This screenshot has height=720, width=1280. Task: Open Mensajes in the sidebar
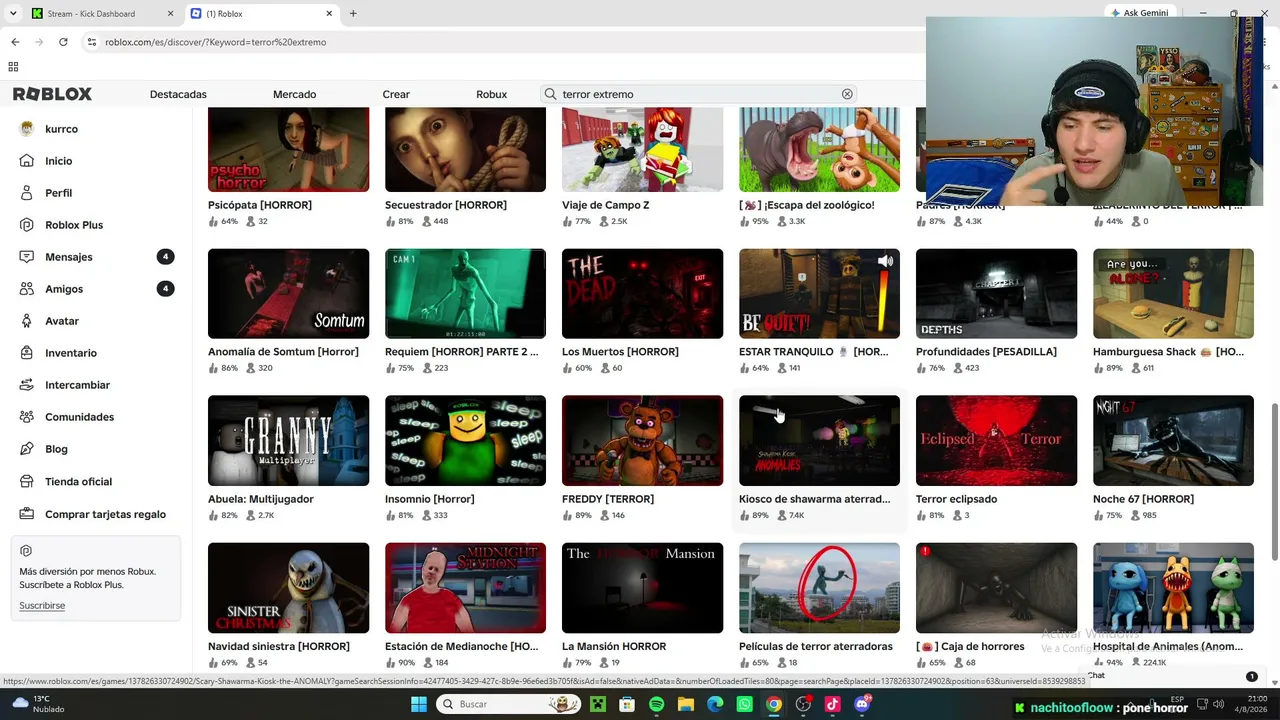tap(68, 257)
